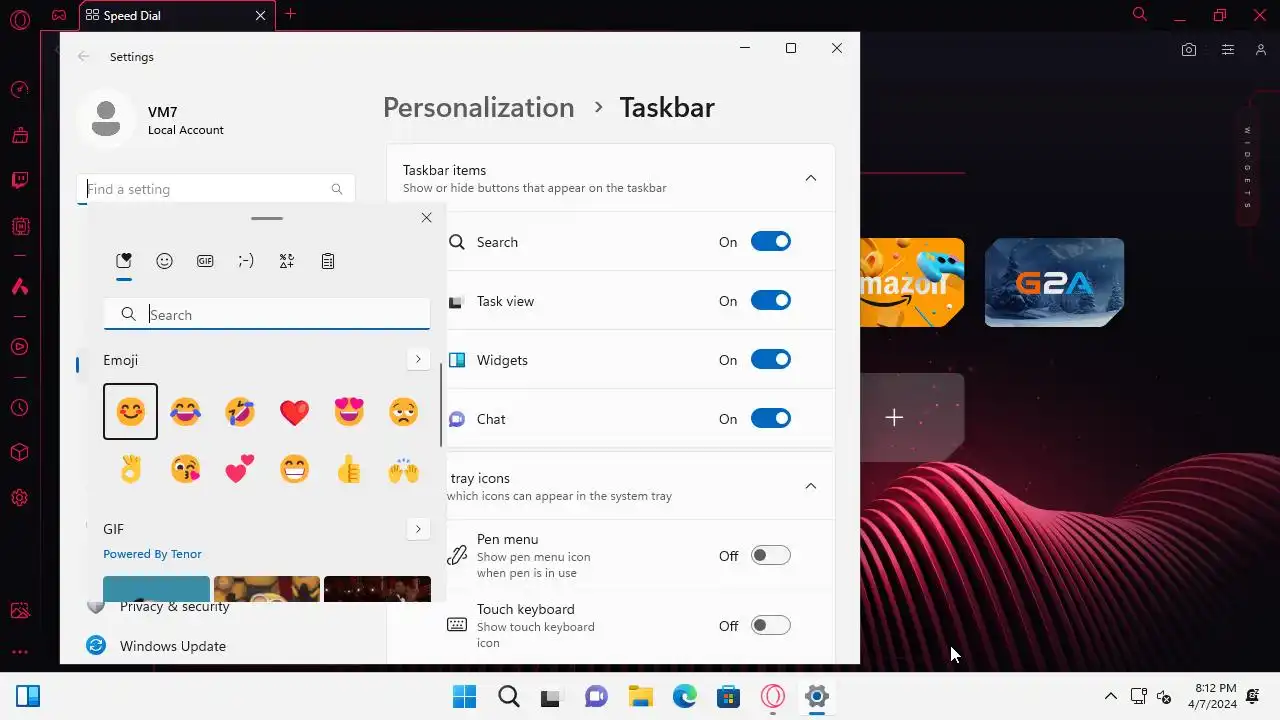Image resolution: width=1280 pixels, height=720 pixels.
Task: Open History clock in Opera sidebar
Action: click(19, 408)
